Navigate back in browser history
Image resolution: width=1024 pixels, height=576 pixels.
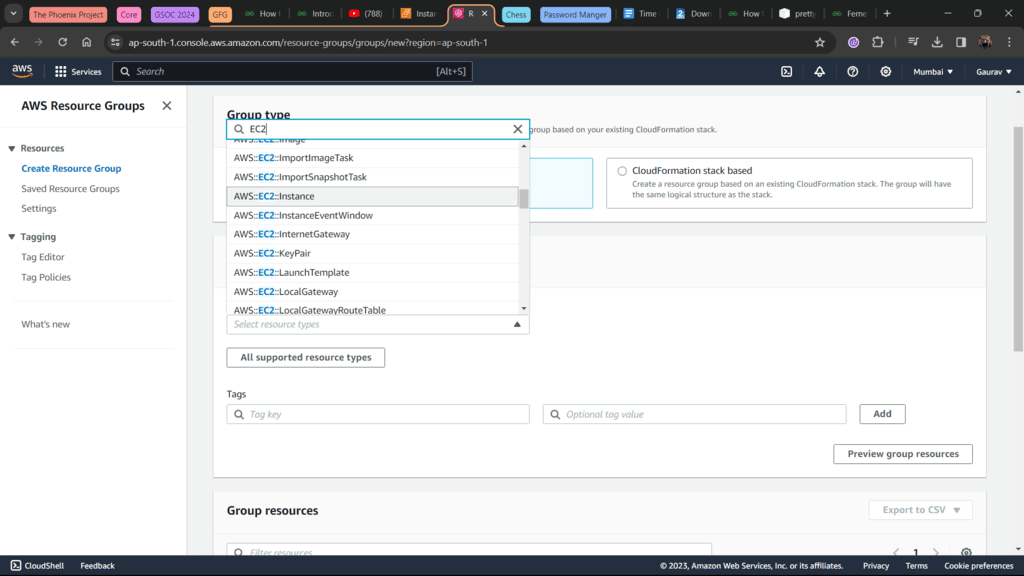click(14, 42)
